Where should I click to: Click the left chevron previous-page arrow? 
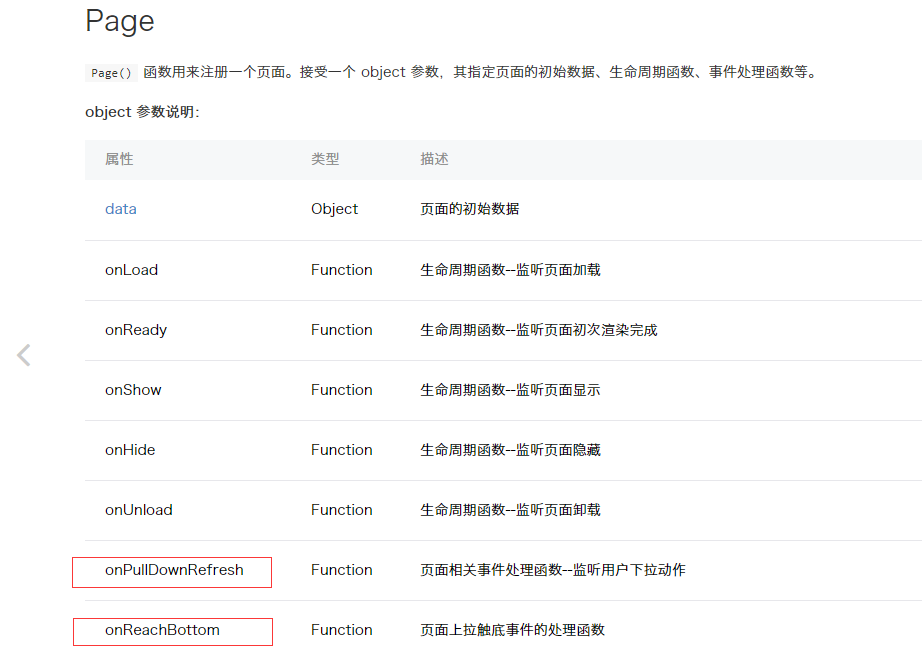pyautogui.click(x=24, y=355)
